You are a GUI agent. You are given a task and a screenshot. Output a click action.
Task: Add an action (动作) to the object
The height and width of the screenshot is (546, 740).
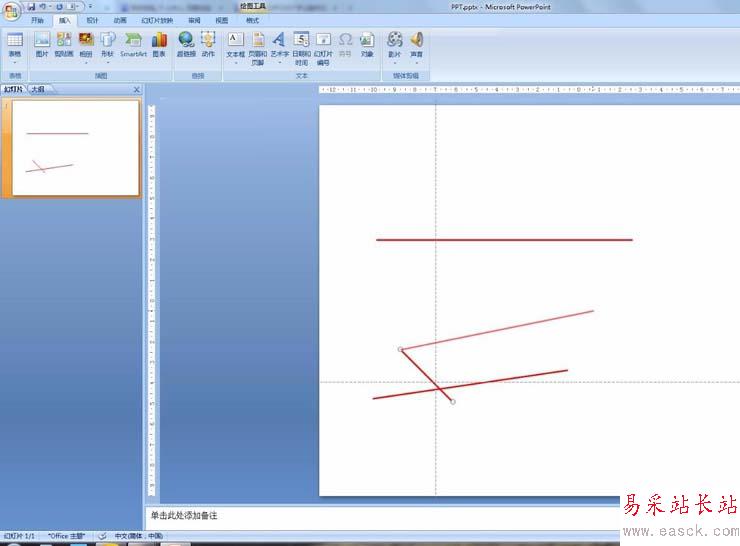click(x=208, y=45)
